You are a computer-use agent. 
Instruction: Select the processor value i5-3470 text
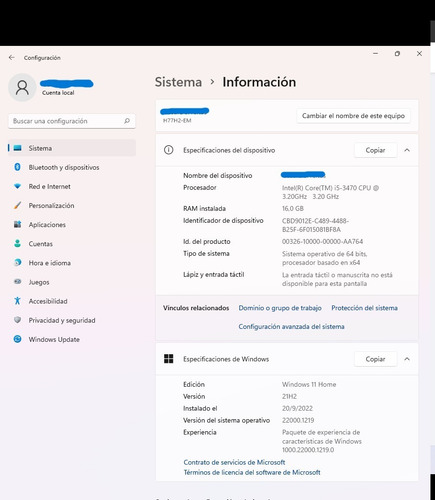click(x=330, y=192)
